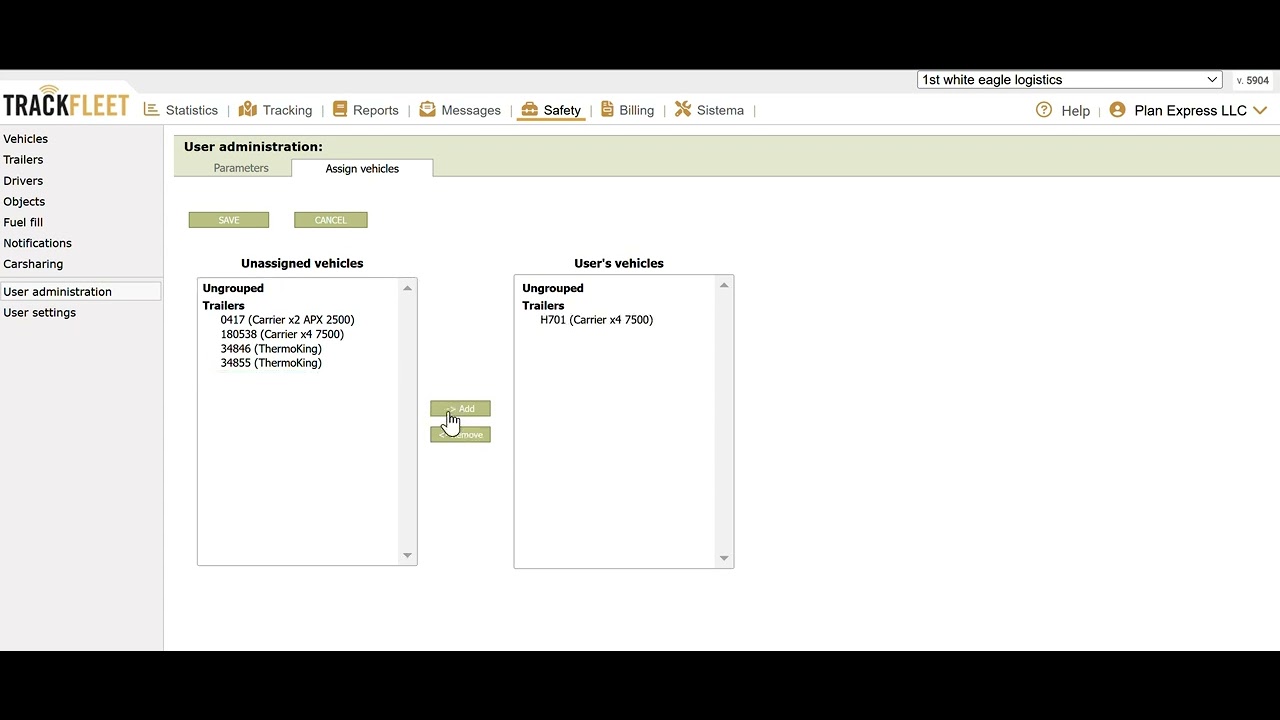Open the Messages menu

pyautogui.click(x=471, y=110)
